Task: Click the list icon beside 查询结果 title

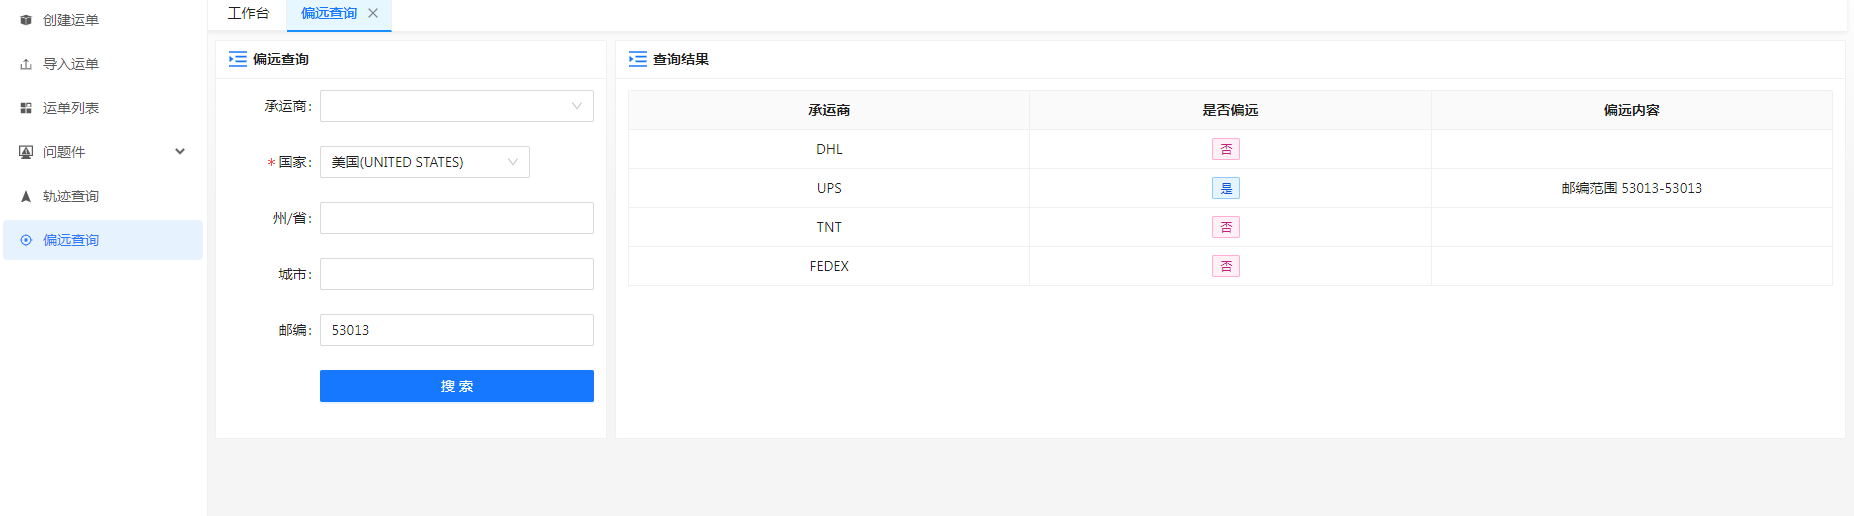Action: pos(638,59)
